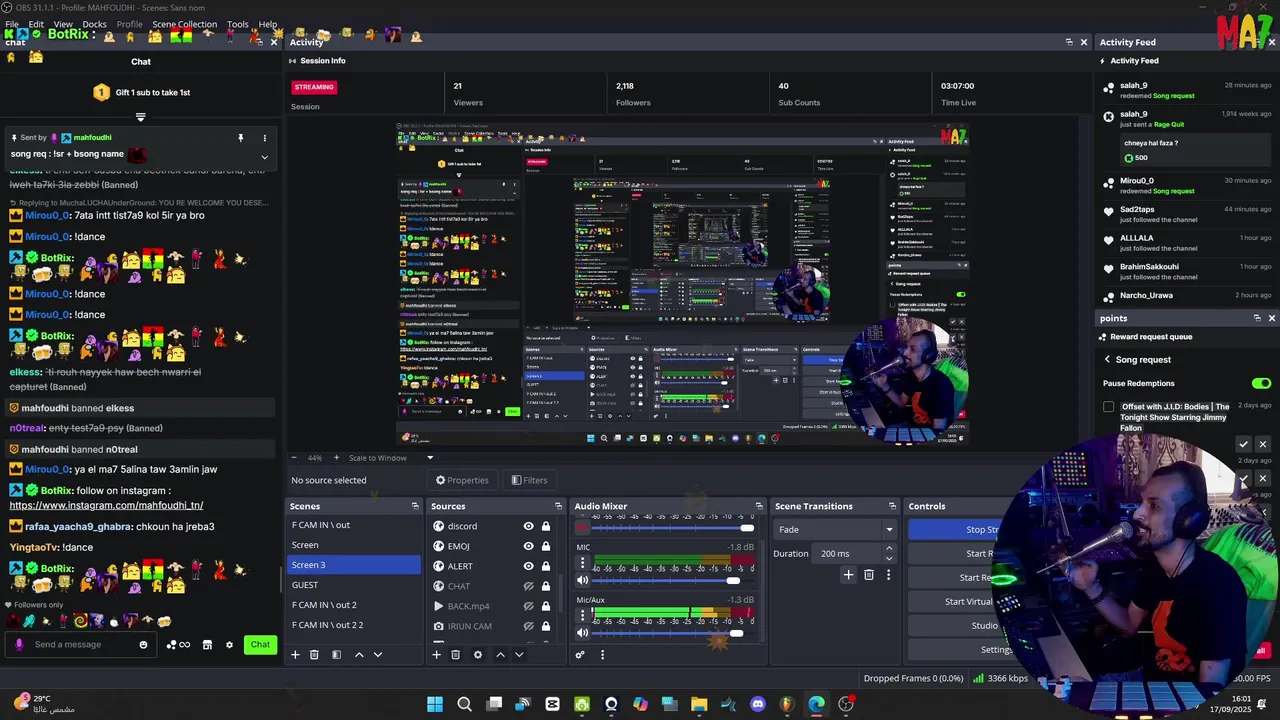The width and height of the screenshot is (1280, 720).
Task: Collapse the gift sub goal chevron
Action: (x=140, y=117)
